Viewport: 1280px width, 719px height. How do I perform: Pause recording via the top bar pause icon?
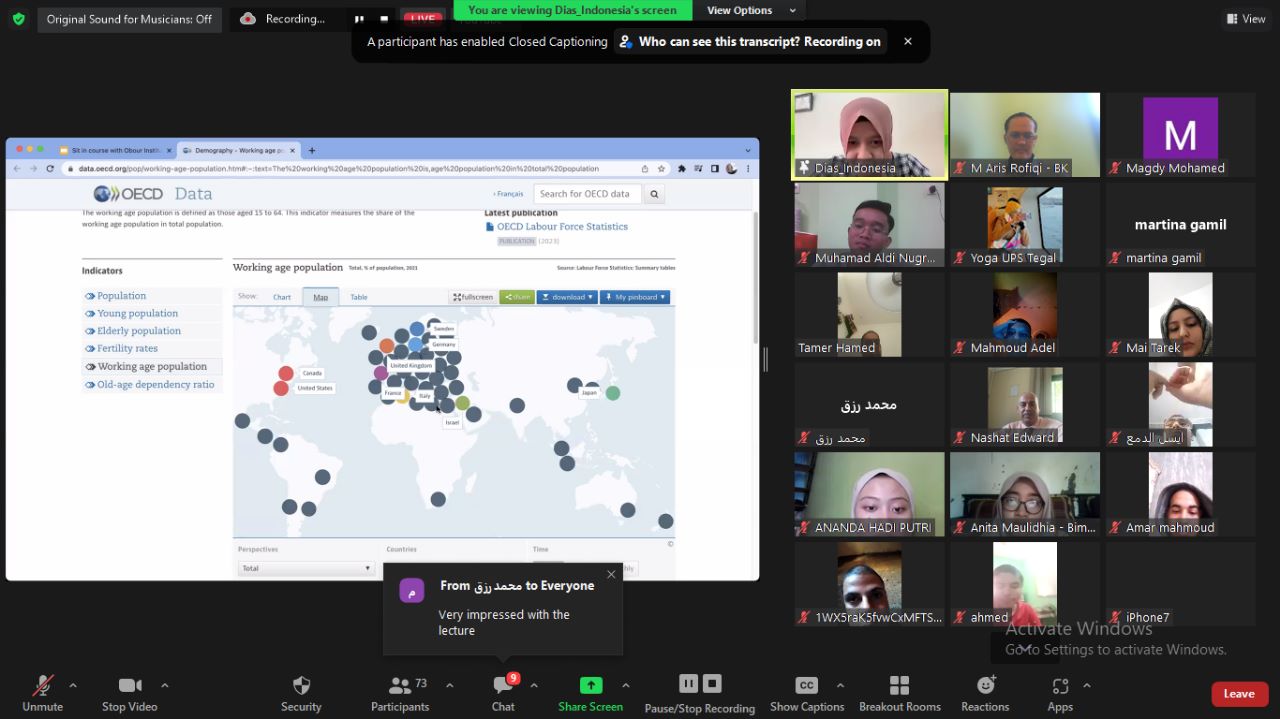pyautogui.click(x=359, y=19)
